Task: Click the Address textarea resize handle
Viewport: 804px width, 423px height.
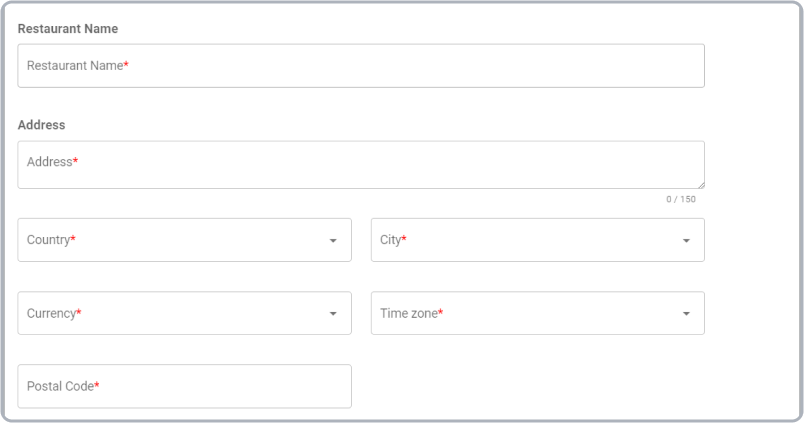Action: (700, 184)
